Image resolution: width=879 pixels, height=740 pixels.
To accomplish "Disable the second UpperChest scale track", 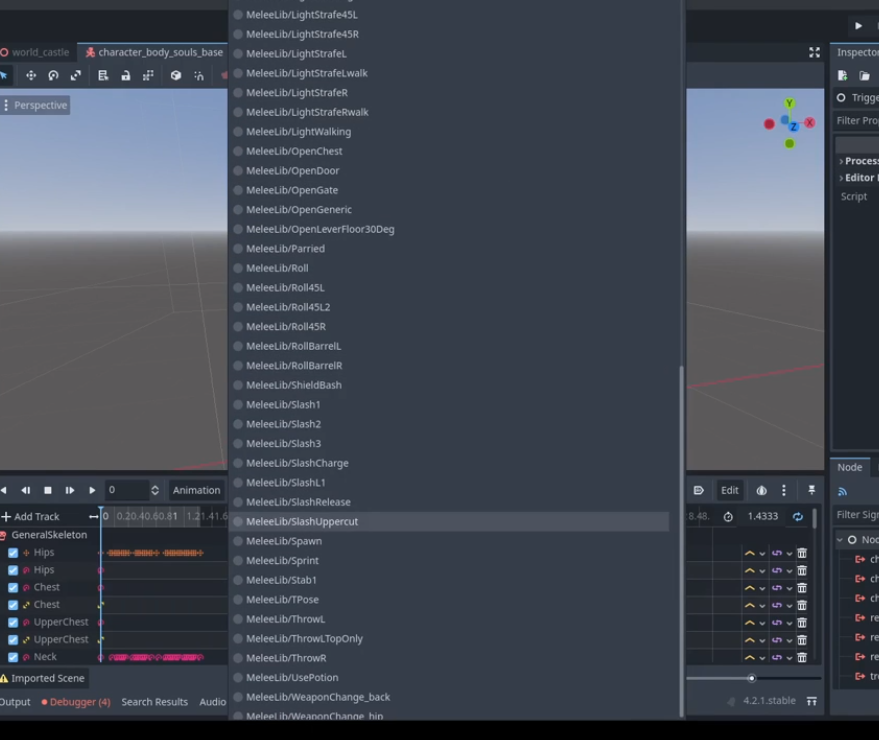I will [13, 640].
